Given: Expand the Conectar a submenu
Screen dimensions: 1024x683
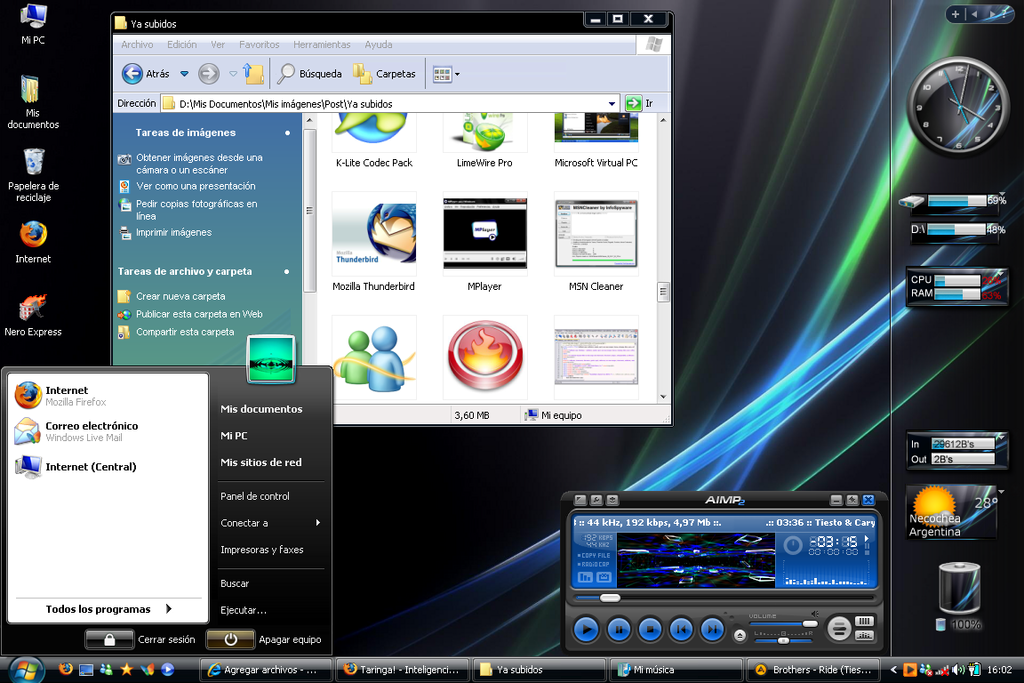Looking at the screenshot, I should click(x=272, y=523).
